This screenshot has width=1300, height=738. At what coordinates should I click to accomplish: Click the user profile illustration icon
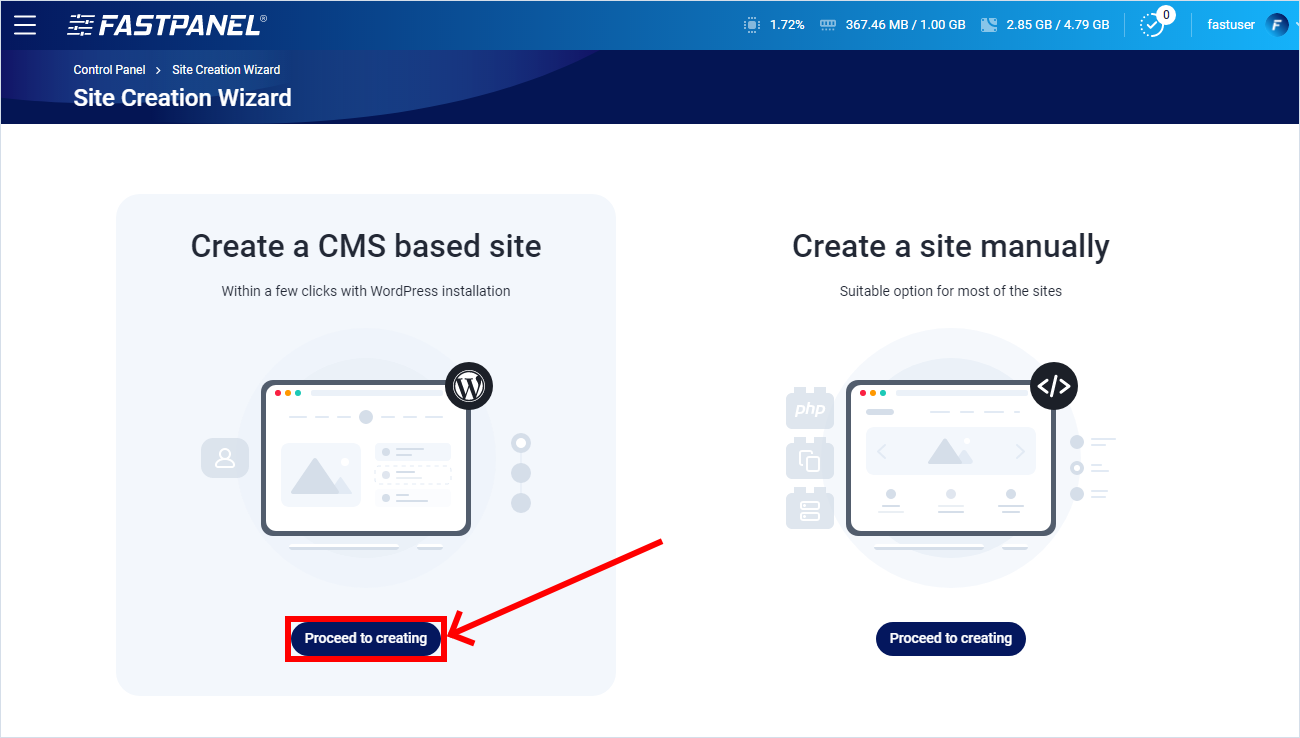225,458
